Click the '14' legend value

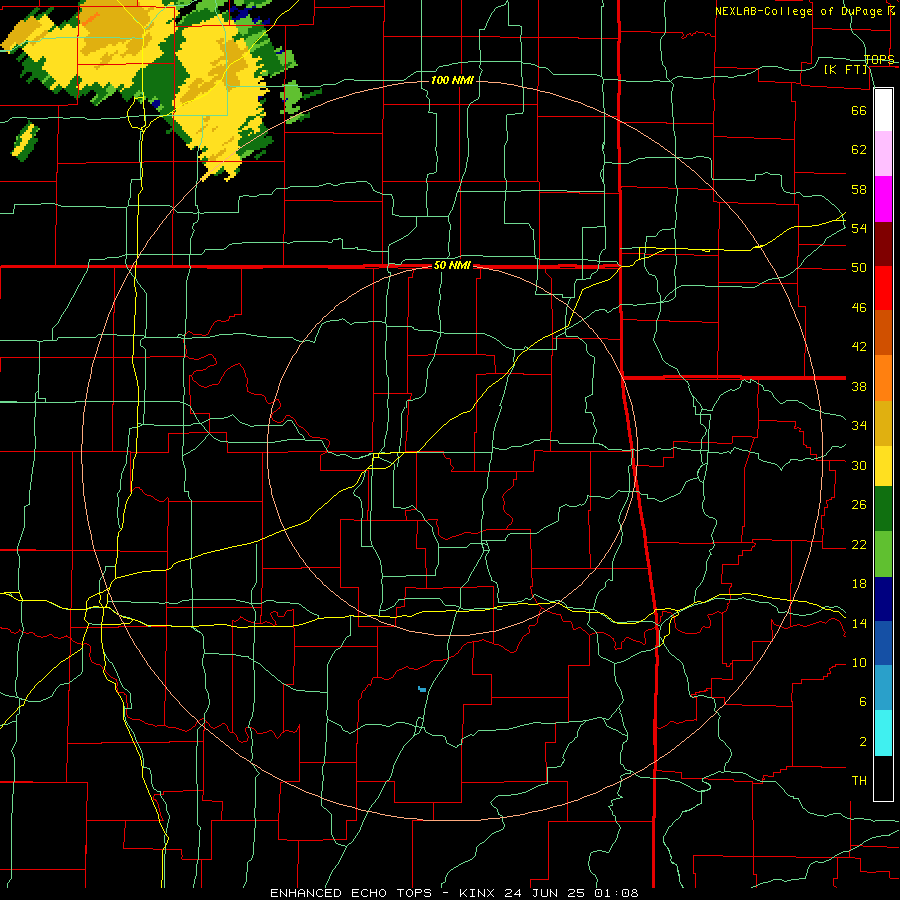click(x=859, y=623)
